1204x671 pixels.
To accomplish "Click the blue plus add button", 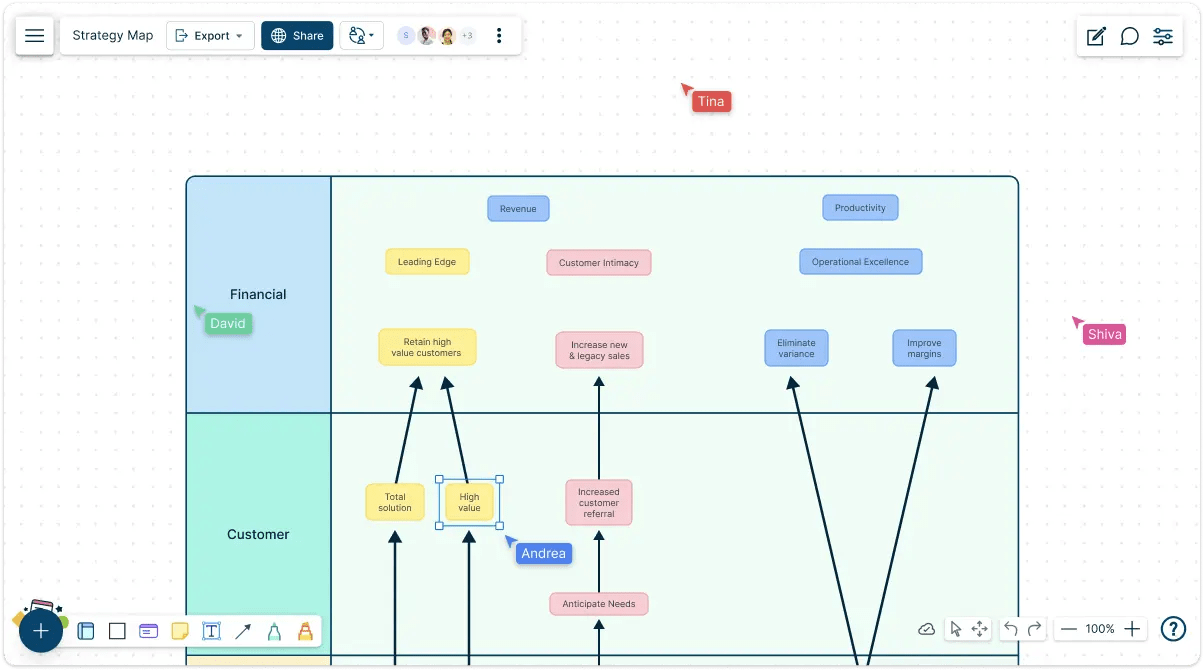I will click(41, 631).
